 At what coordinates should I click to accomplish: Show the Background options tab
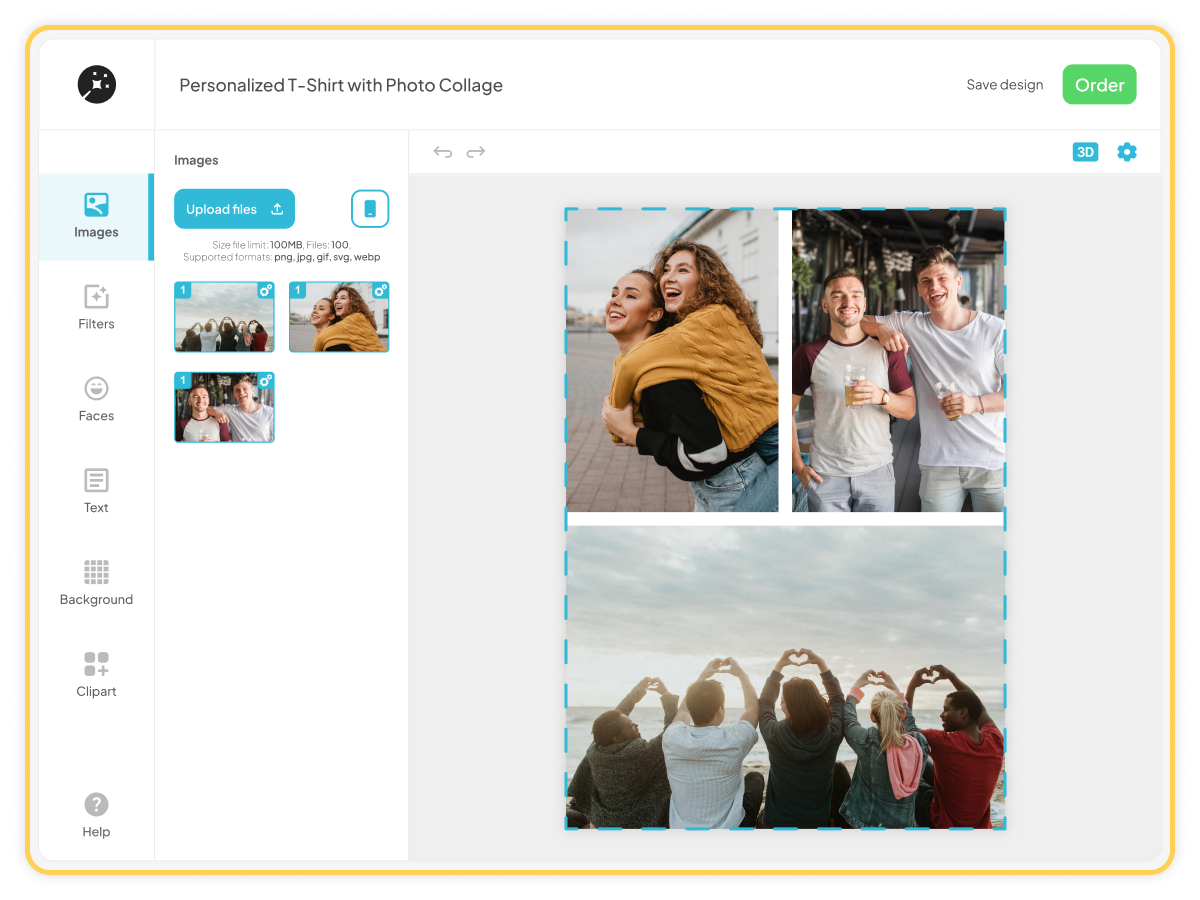coord(96,584)
